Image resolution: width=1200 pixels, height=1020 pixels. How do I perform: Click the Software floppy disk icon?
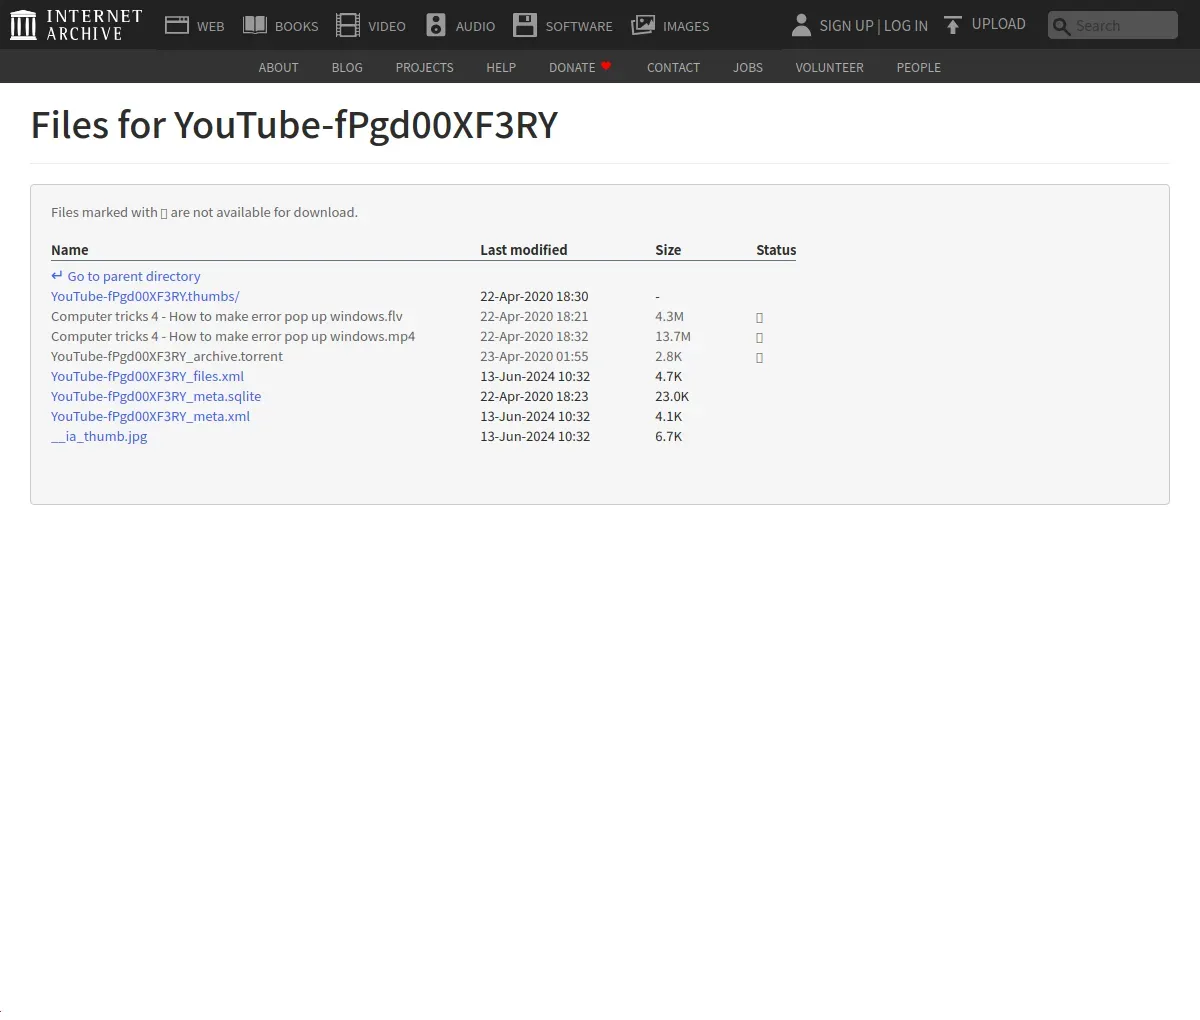click(x=525, y=25)
